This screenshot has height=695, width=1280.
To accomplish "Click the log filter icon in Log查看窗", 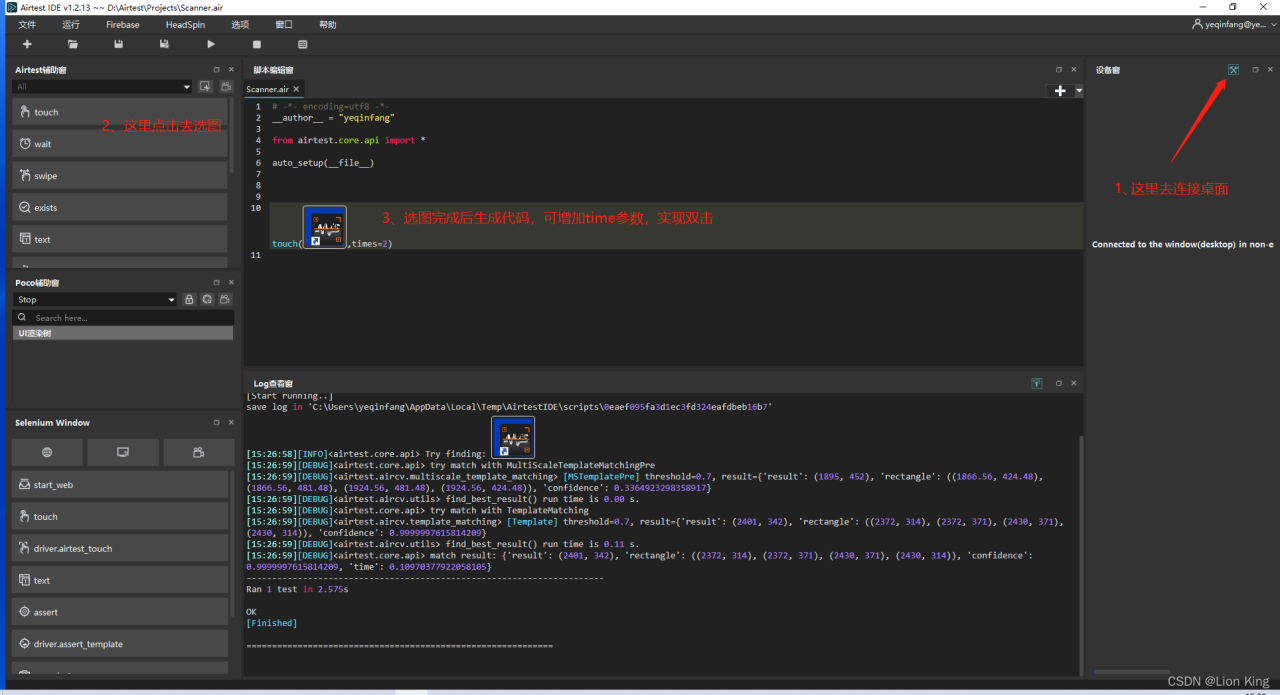I will pos(1037,383).
